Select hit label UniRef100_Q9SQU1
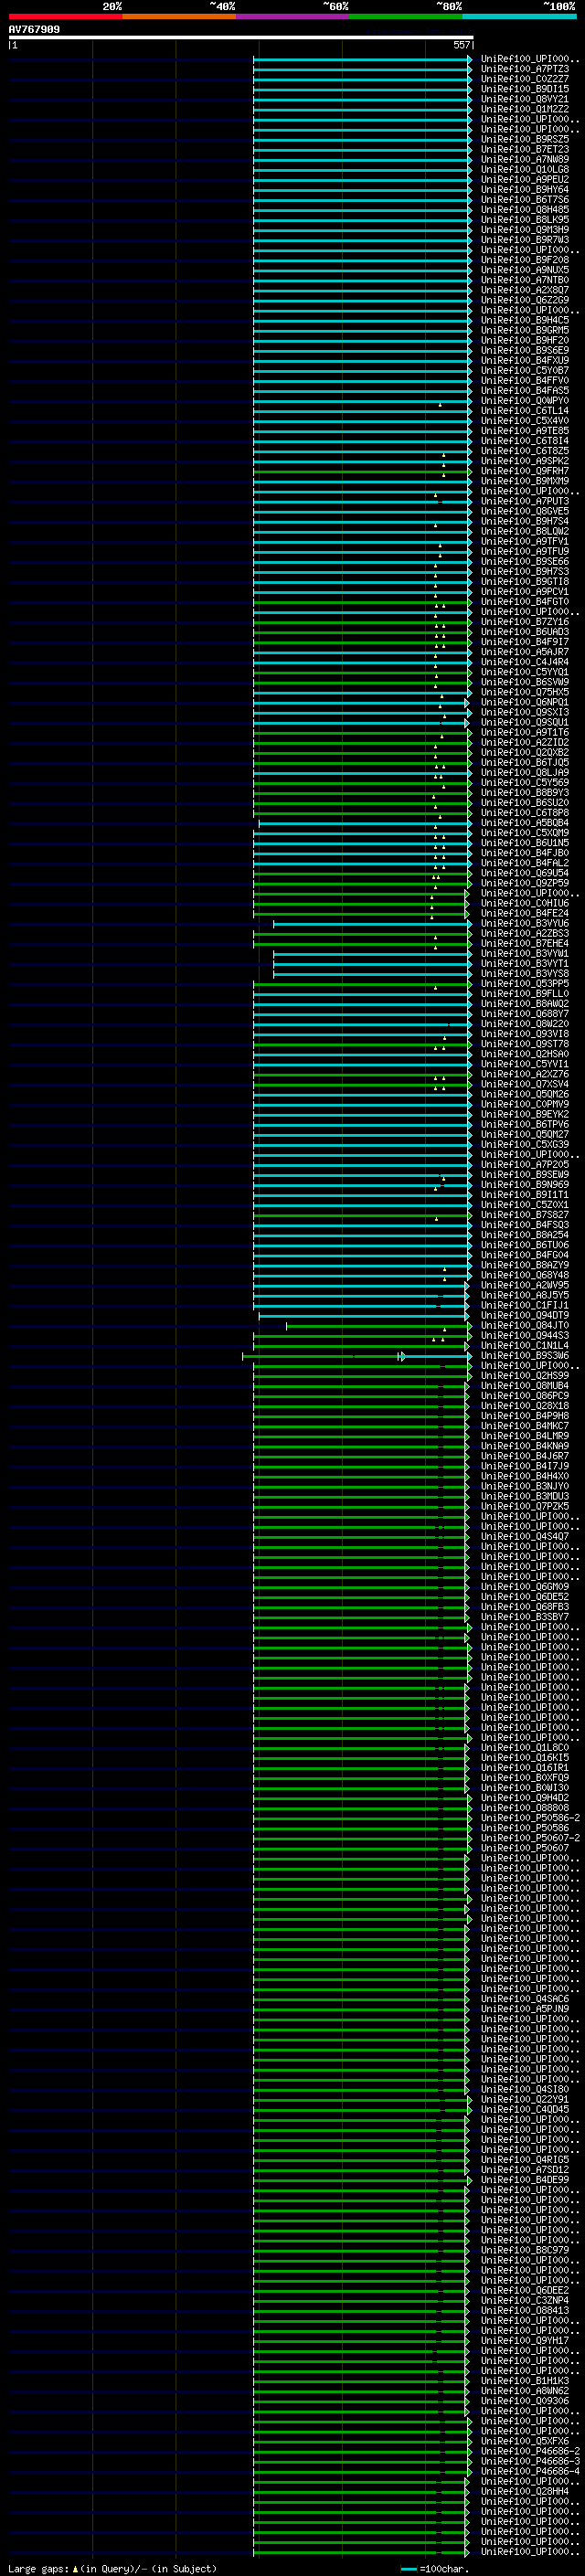 click(524, 722)
